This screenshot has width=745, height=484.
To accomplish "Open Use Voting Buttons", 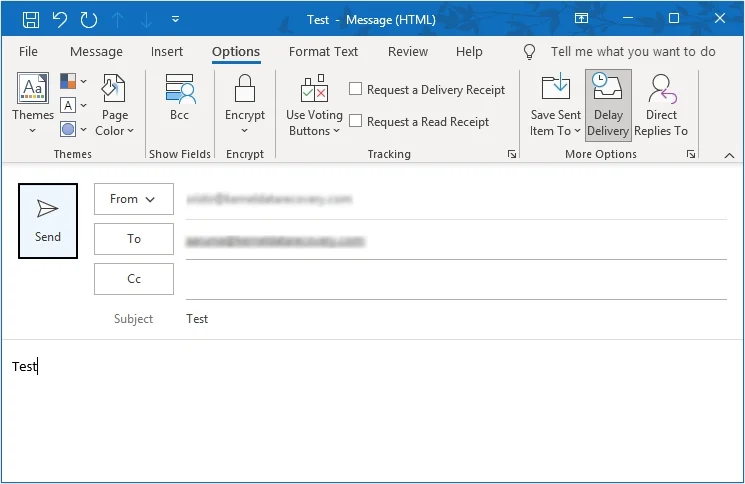I will pyautogui.click(x=314, y=105).
